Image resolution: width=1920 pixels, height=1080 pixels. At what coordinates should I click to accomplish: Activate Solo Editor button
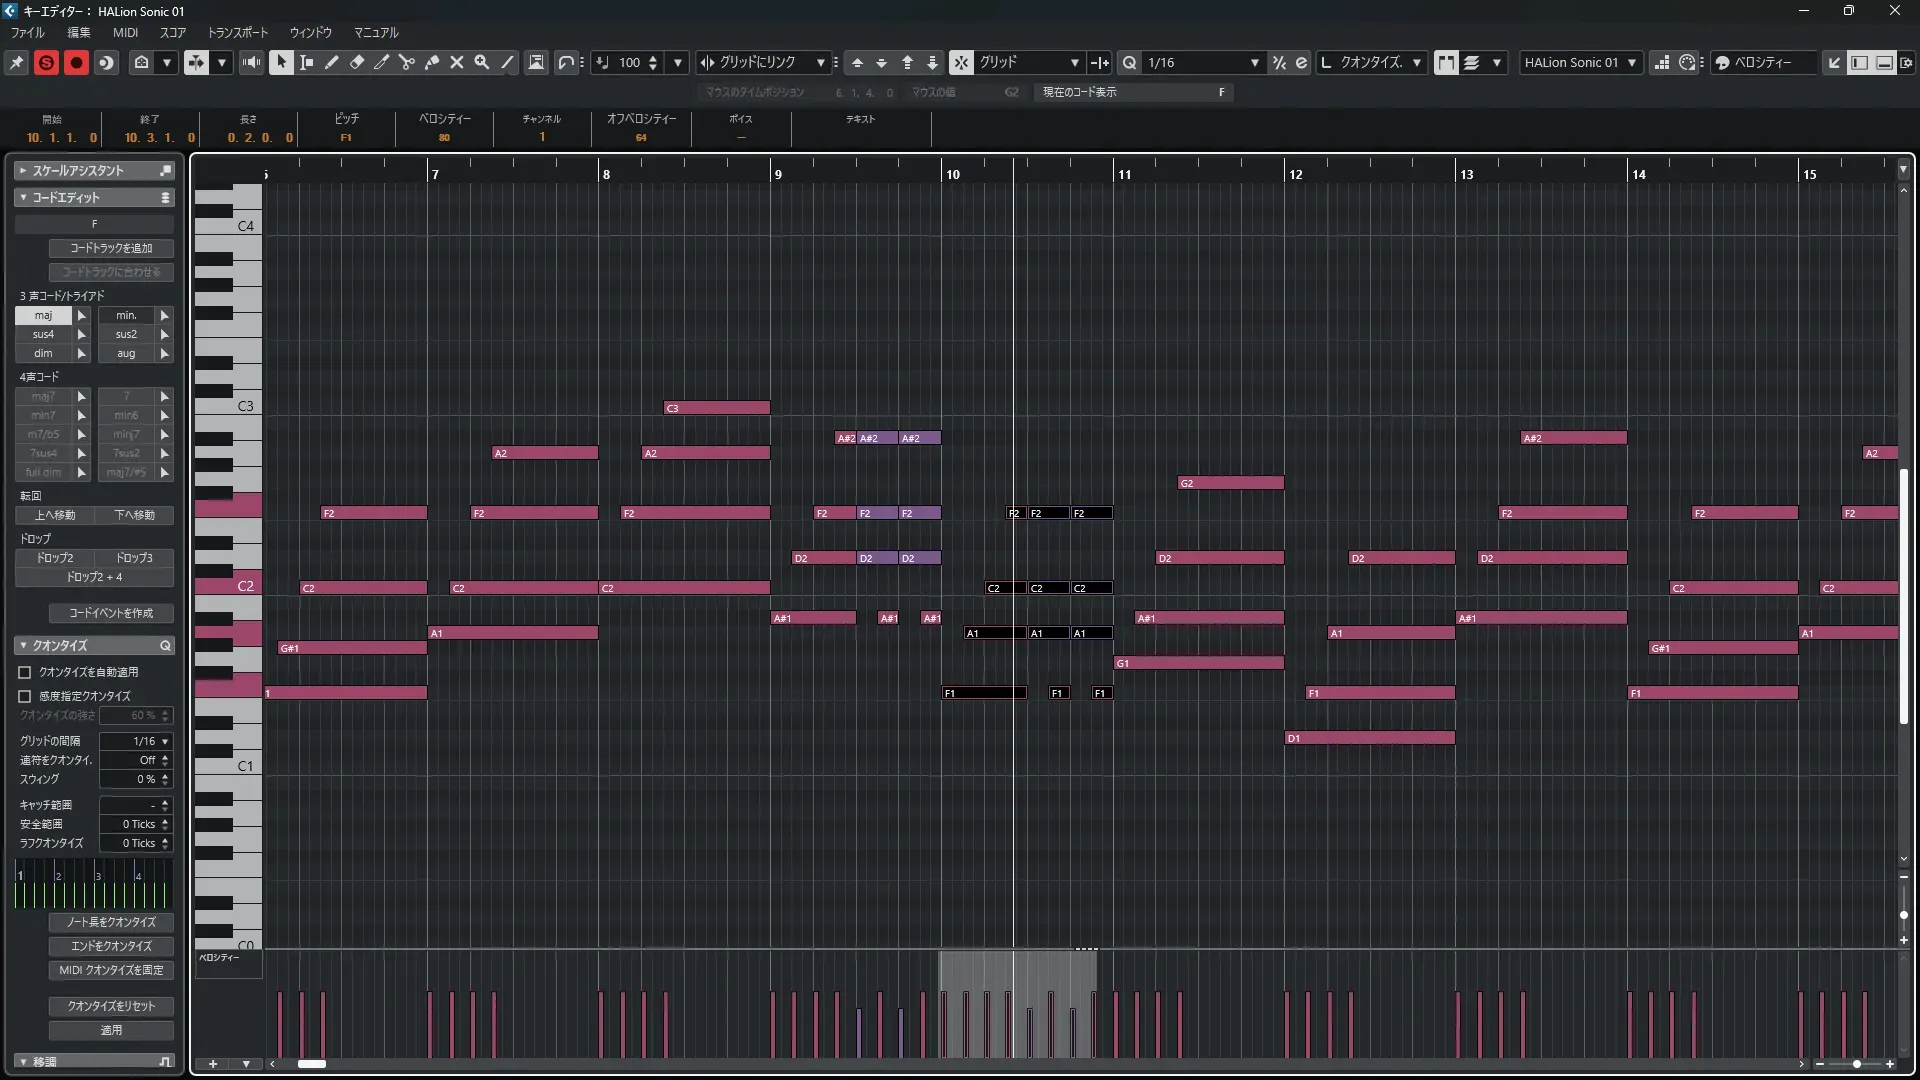(46, 62)
